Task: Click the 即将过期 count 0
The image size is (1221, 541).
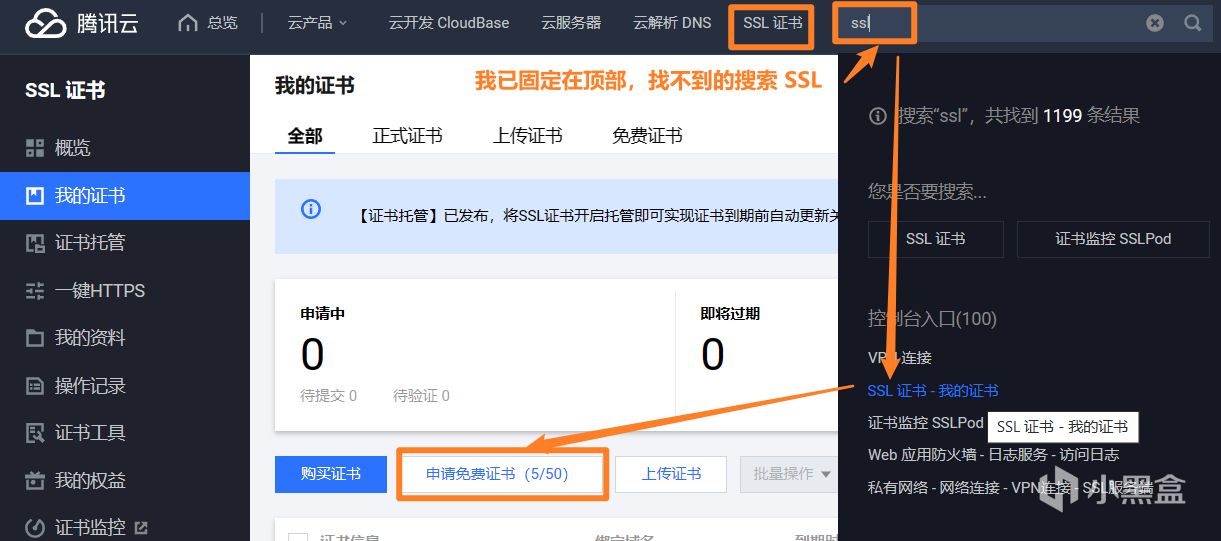Action: [x=712, y=355]
